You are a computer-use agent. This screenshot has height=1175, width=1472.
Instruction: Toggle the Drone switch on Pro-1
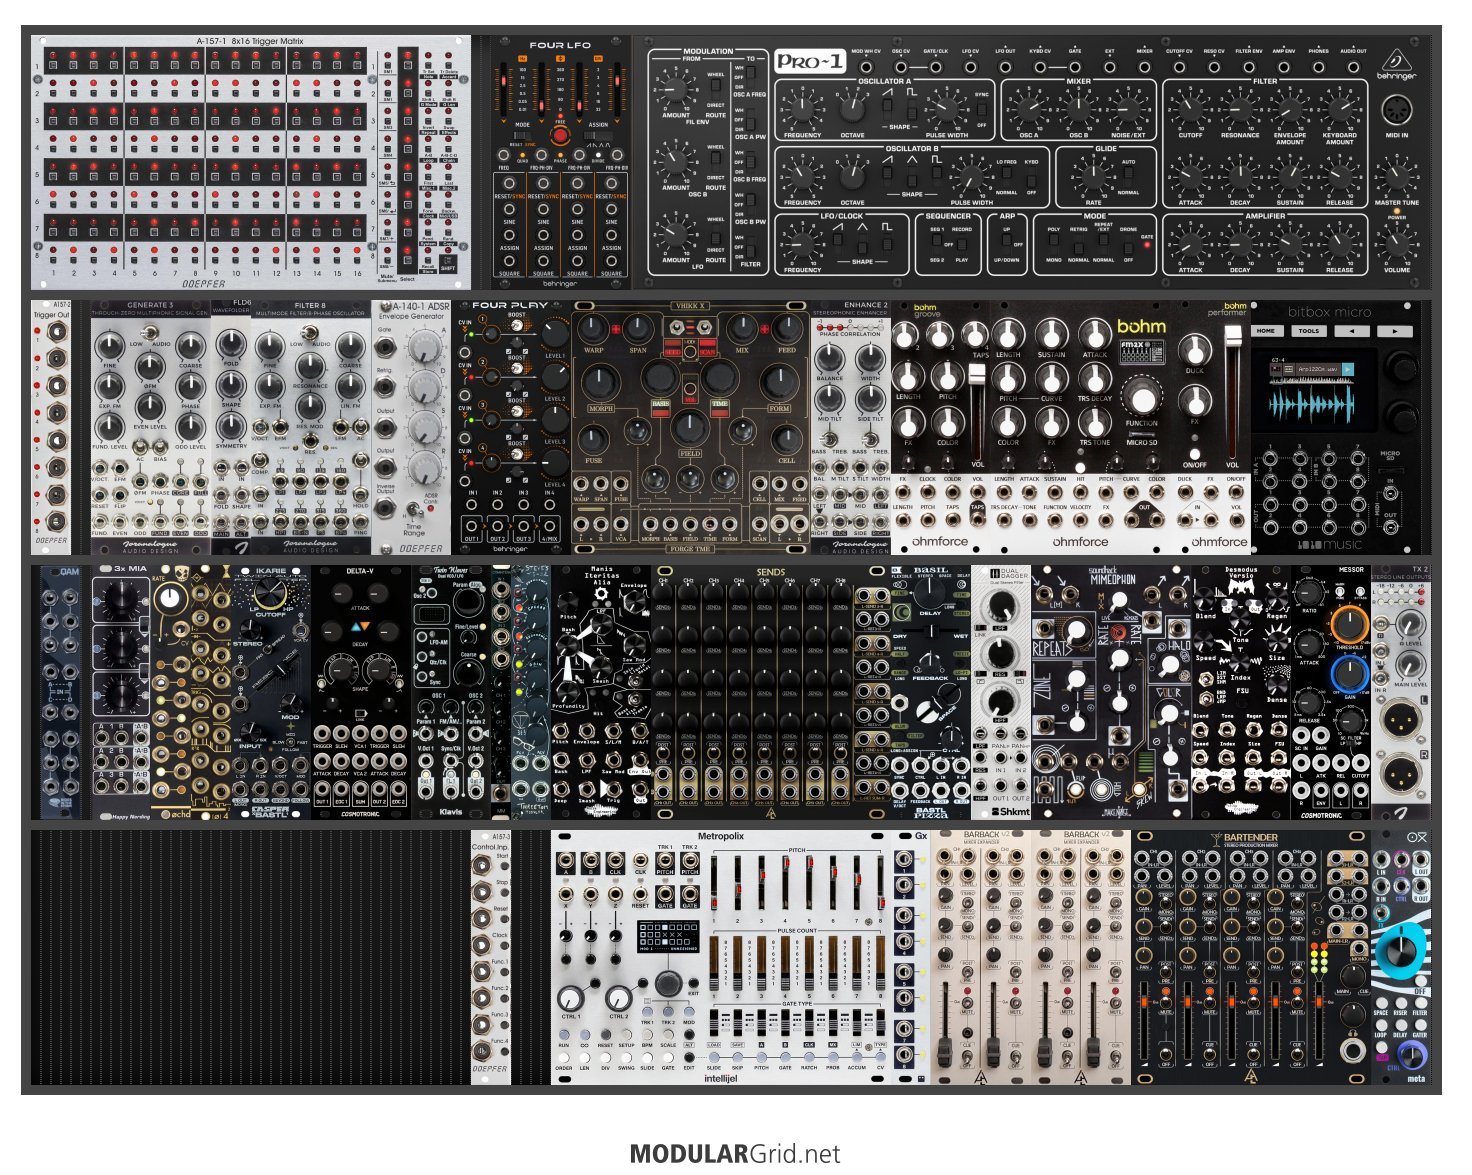click(1128, 244)
